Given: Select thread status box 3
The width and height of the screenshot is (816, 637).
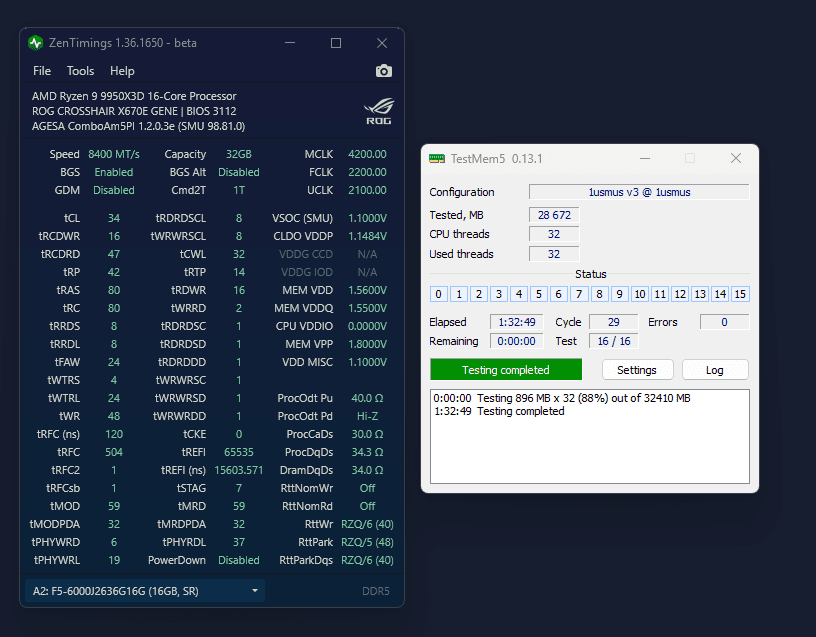Looking at the screenshot, I should point(499,294).
